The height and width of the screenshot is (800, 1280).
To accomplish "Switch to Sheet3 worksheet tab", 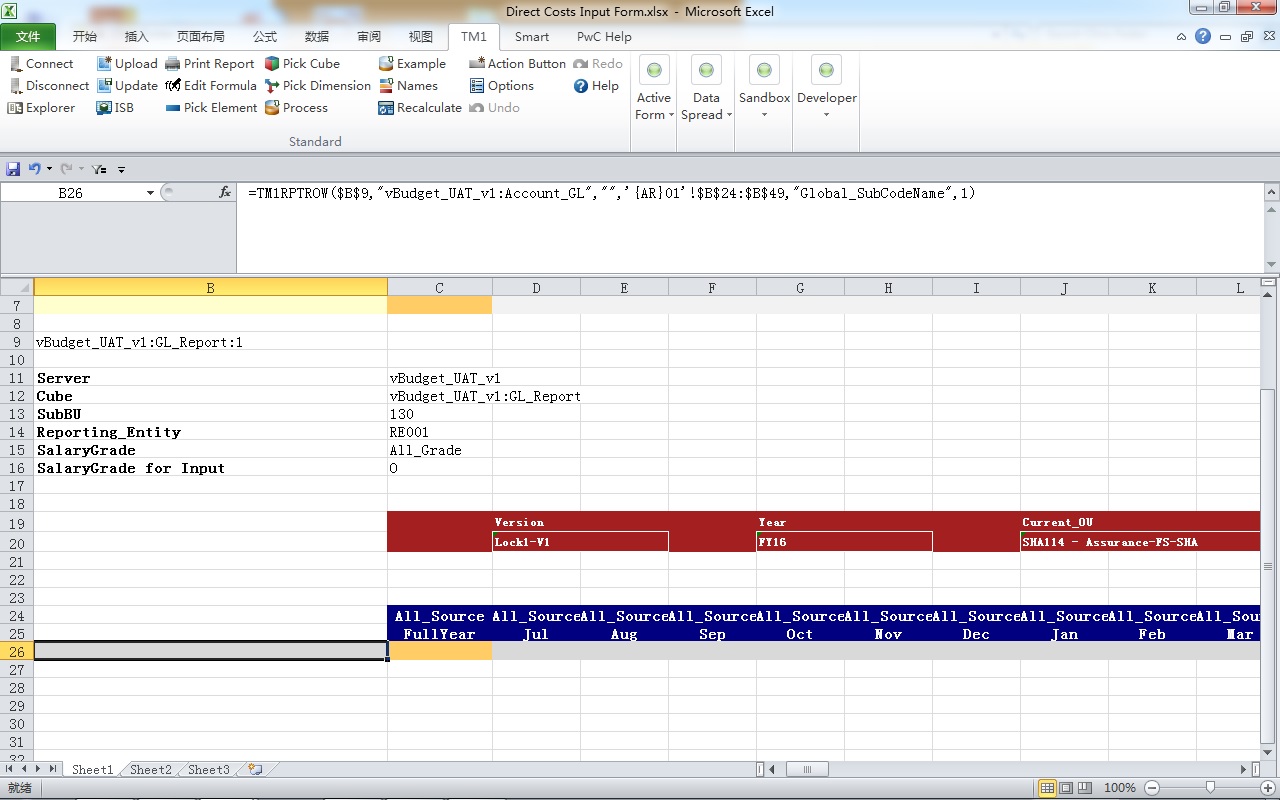I will point(209,769).
